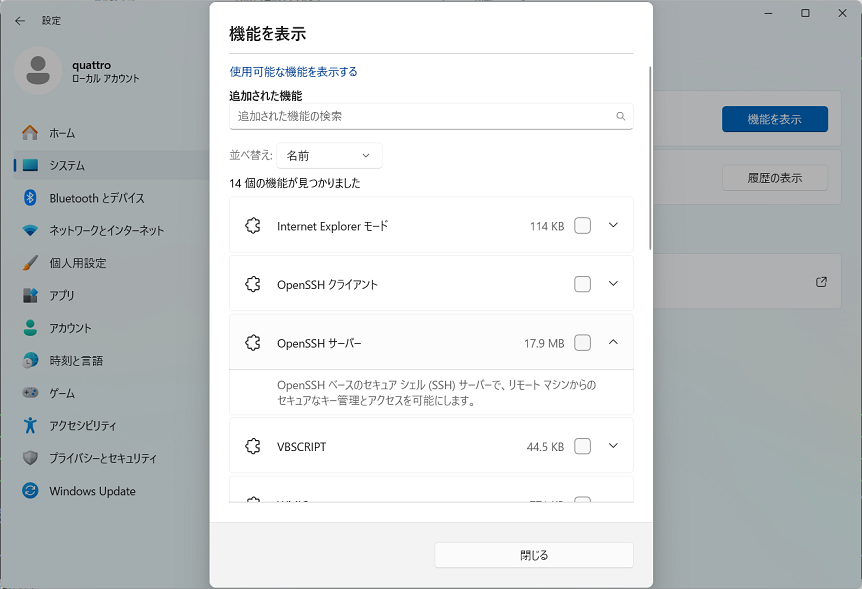Viewport: 862px width, 589px height.
Task: Open ネットワークとインターネット in sidebar
Action: point(106,230)
